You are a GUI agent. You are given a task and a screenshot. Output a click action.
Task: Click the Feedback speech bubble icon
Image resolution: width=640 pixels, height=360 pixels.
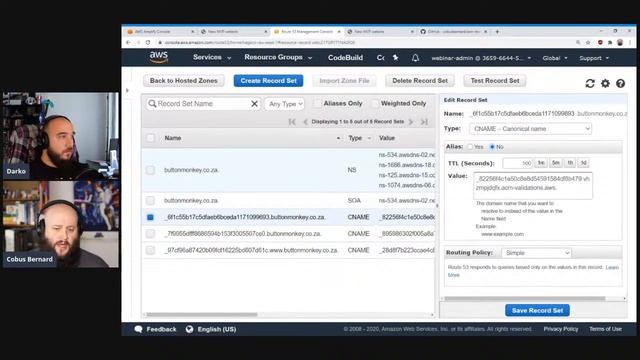click(138, 329)
